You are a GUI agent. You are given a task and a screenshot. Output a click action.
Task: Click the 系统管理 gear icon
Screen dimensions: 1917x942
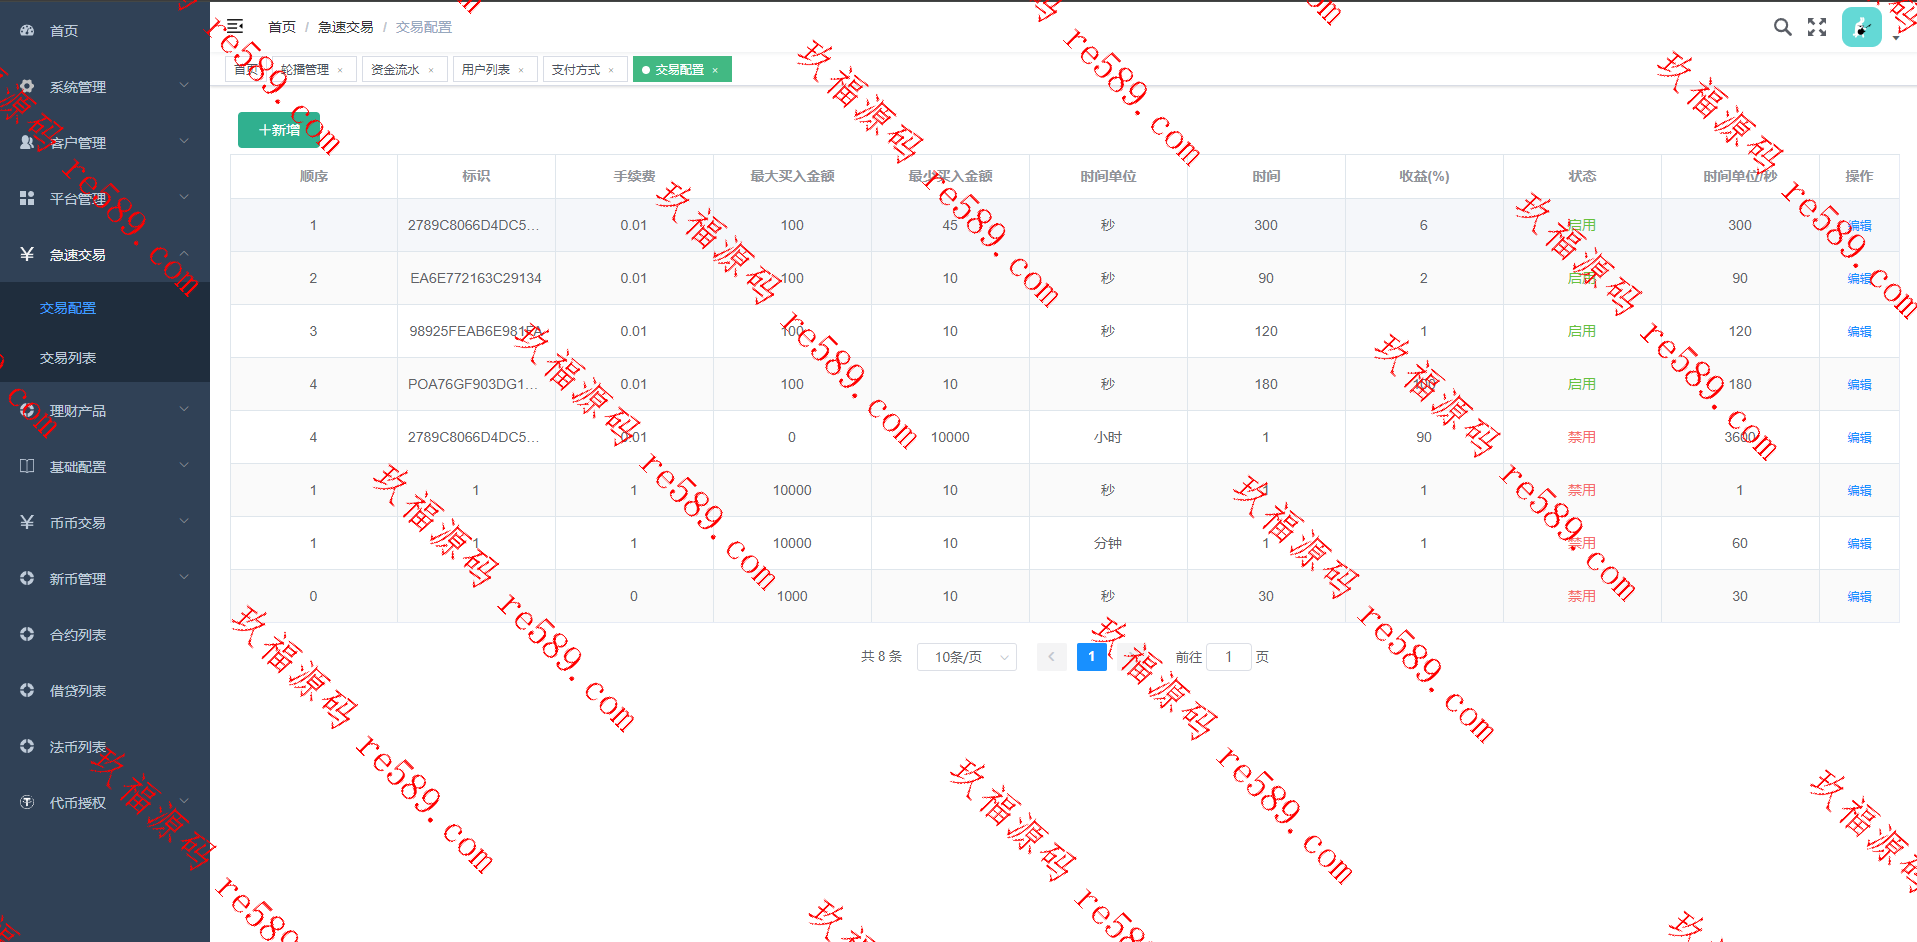27,87
